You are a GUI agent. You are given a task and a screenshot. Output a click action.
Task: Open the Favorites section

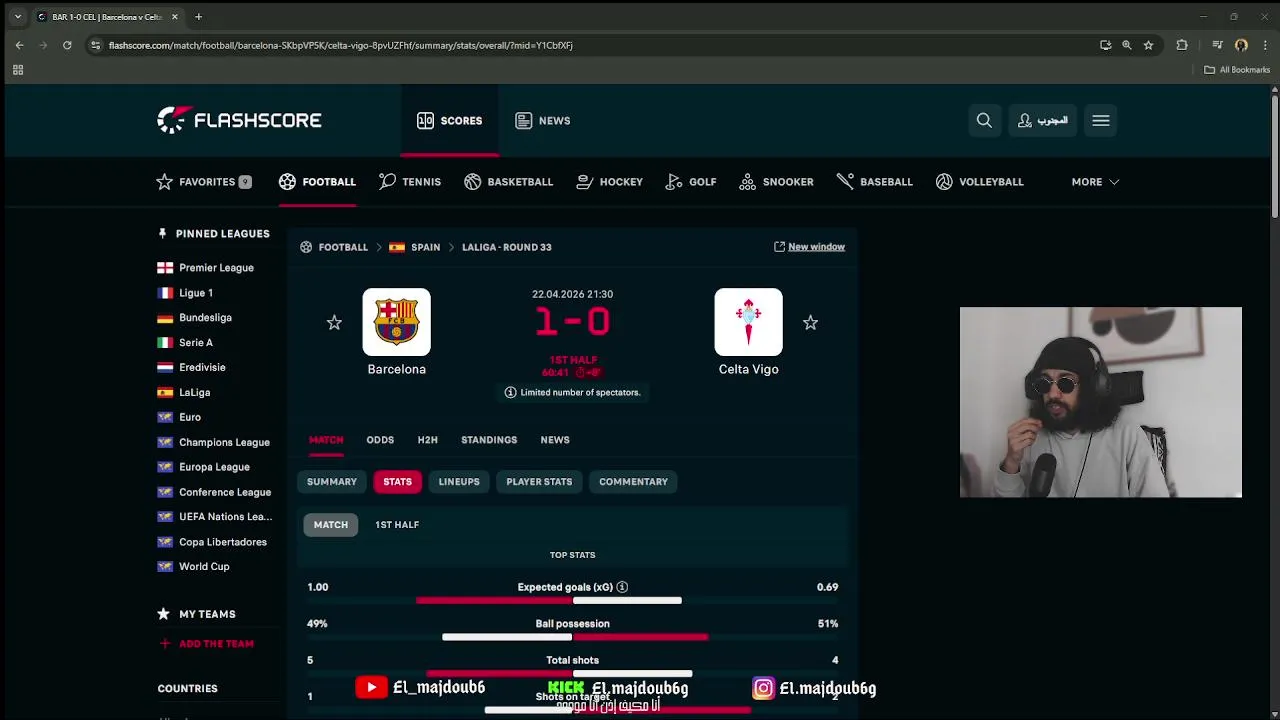[204, 182]
